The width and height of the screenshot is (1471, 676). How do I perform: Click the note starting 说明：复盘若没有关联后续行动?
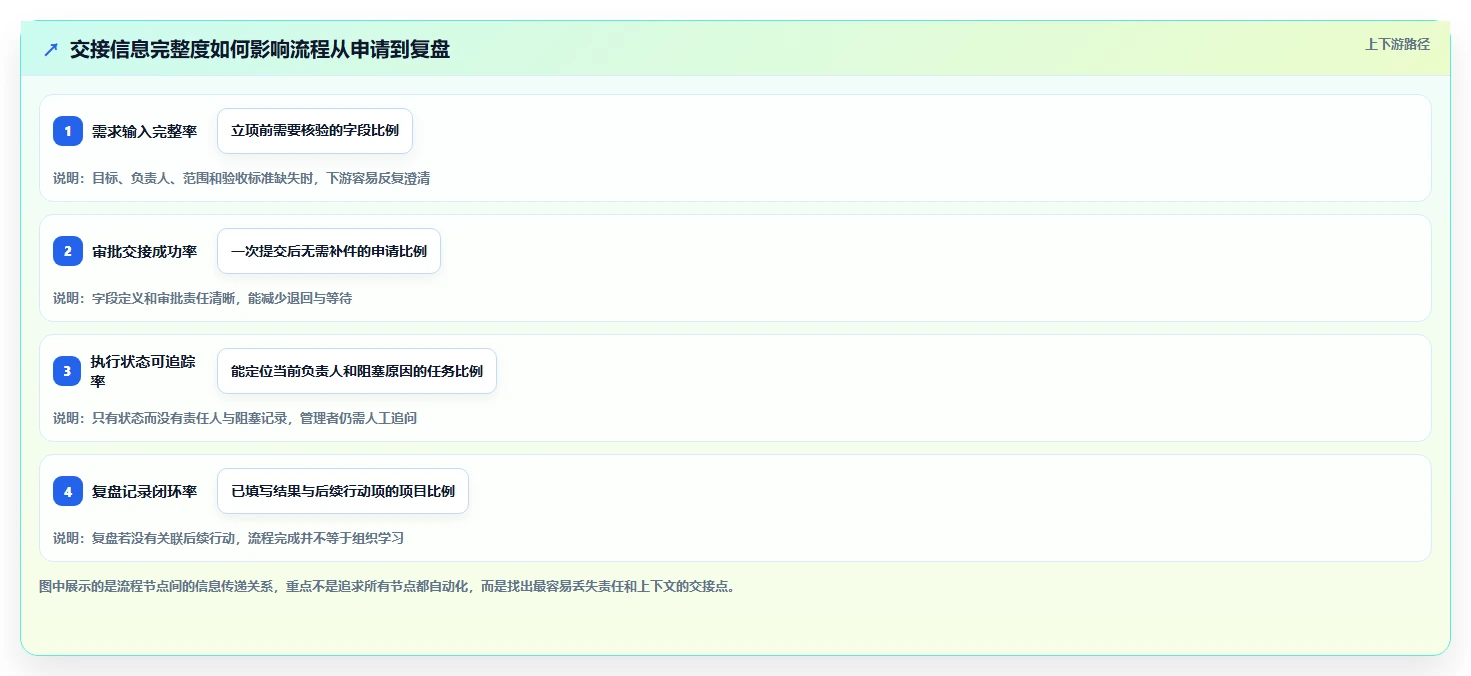coord(229,538)
